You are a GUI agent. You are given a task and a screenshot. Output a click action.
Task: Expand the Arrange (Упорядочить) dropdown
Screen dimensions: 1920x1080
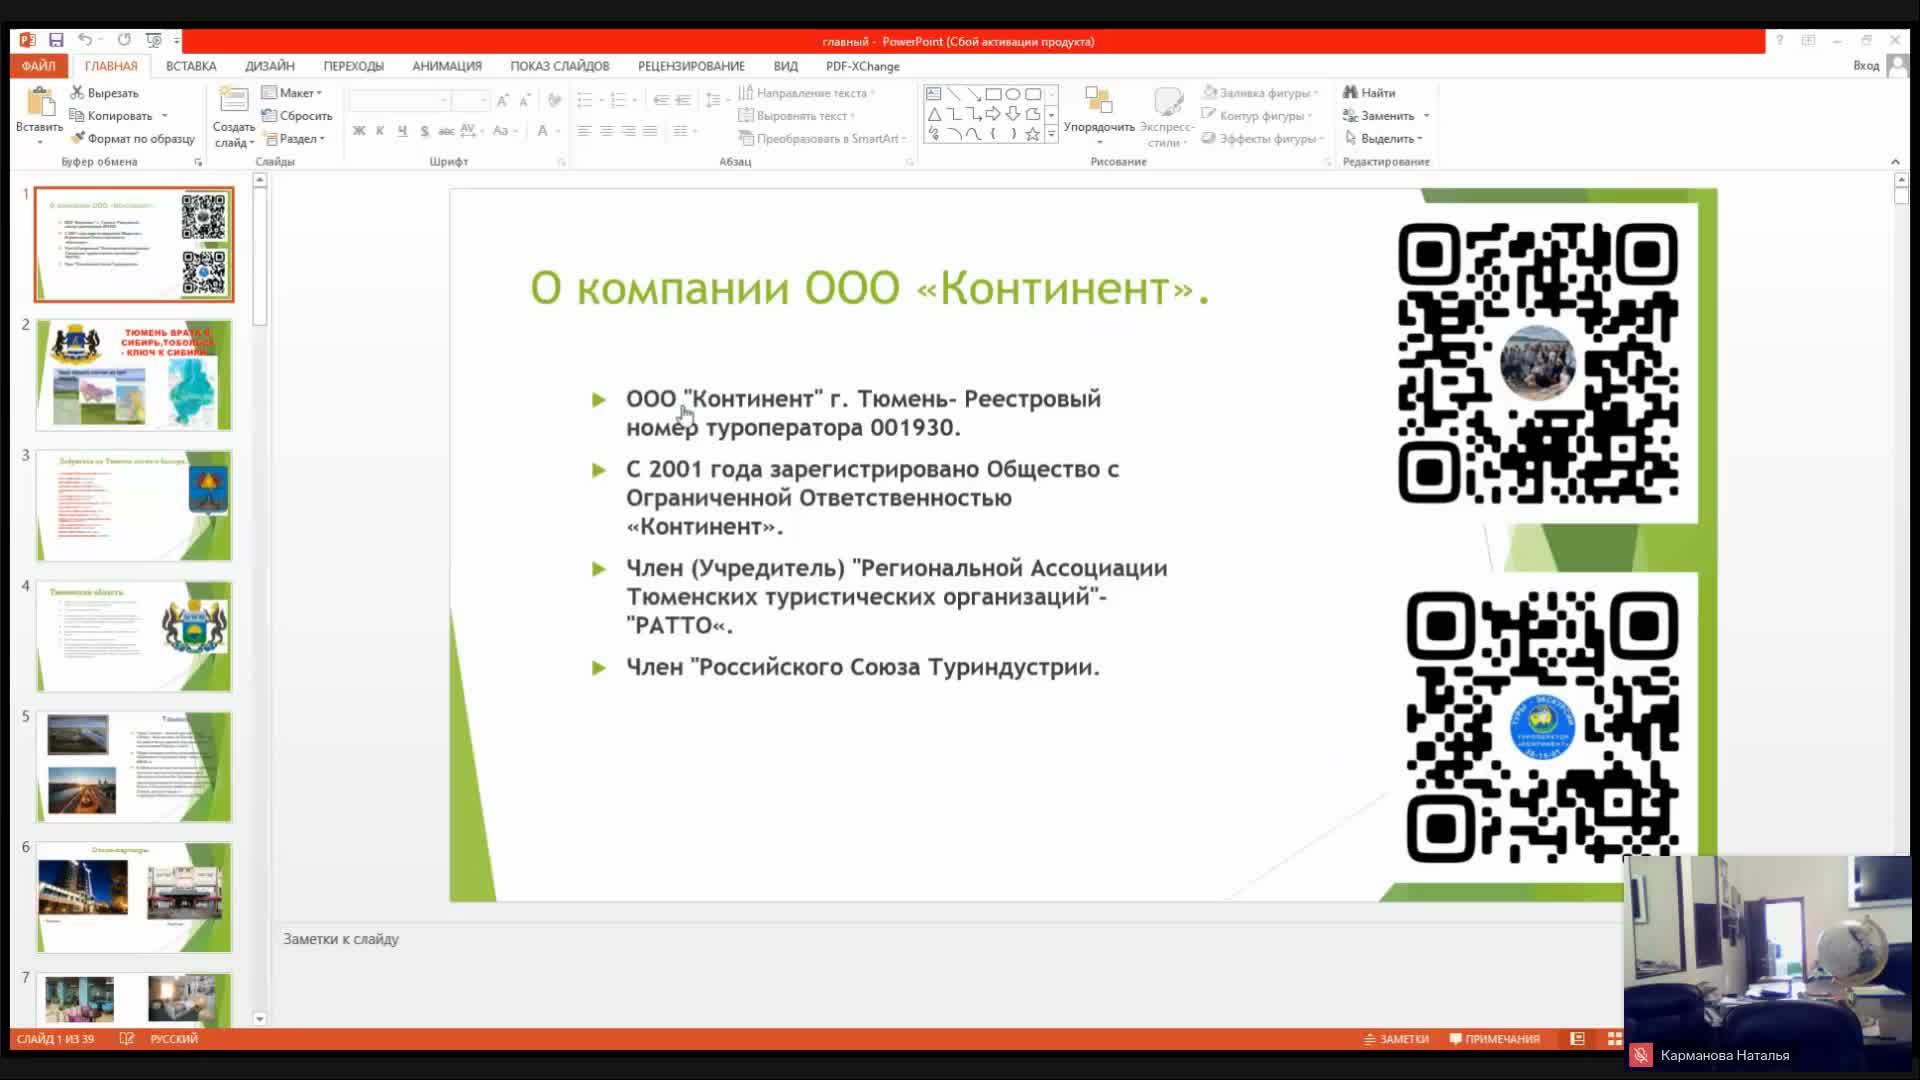(x=1098, y=127)
